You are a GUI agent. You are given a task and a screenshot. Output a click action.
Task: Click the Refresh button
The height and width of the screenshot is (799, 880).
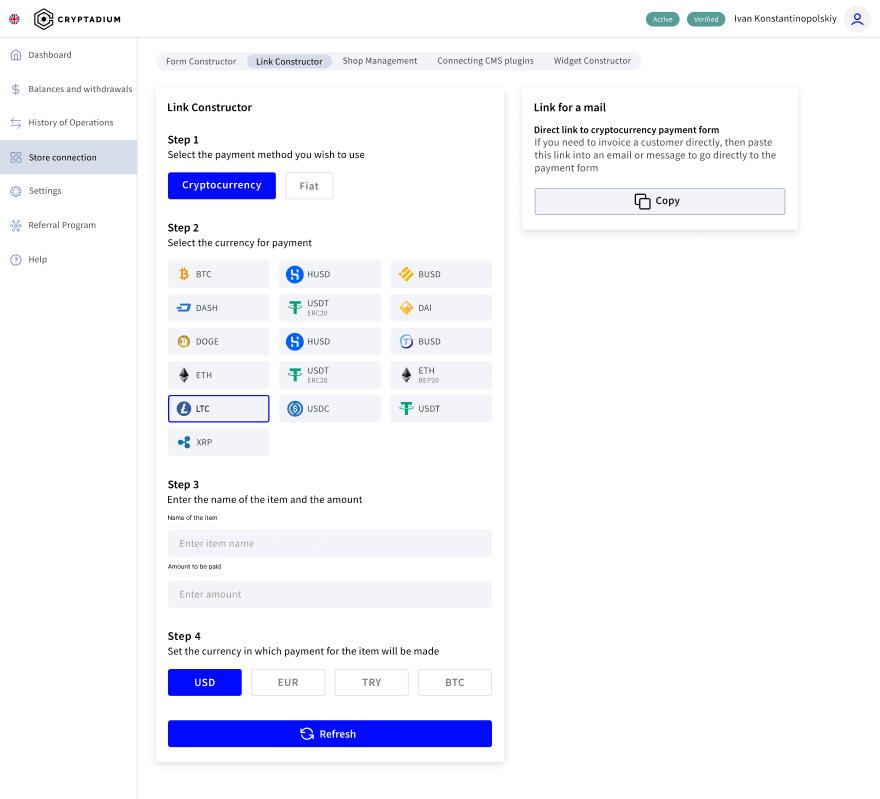pyautogui.click(x=329, y=734)
